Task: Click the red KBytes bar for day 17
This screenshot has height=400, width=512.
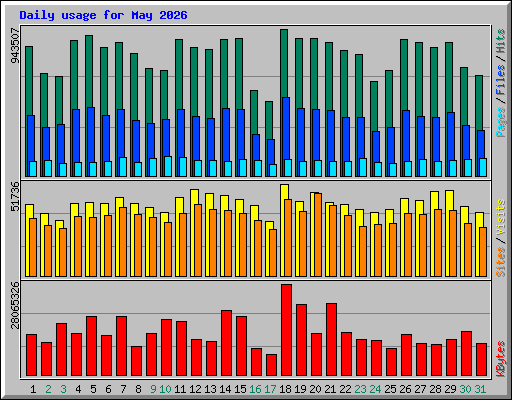Action: [x=271, y=365]
